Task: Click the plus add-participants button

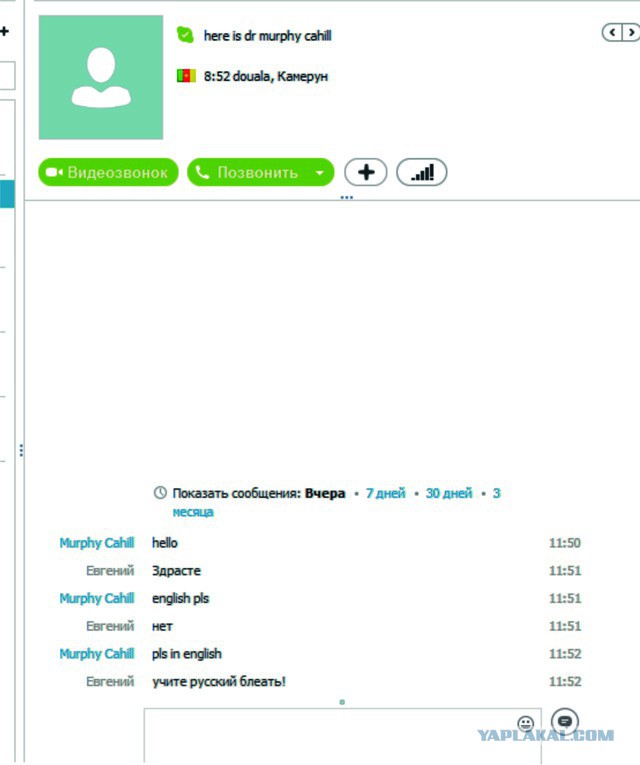Action: pyautogui.click(x=366, y=172)
